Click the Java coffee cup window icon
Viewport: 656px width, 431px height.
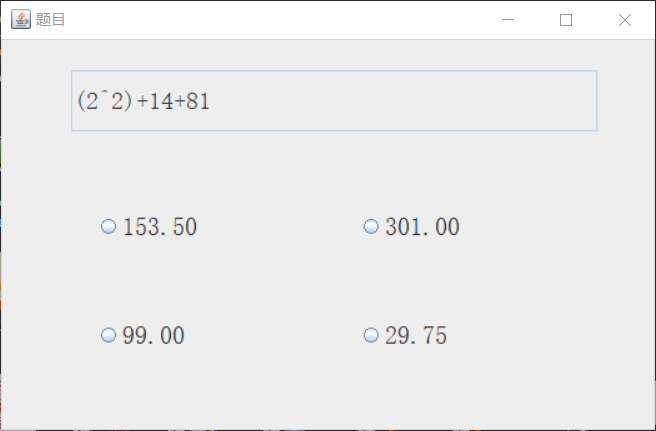coord(20,19)
